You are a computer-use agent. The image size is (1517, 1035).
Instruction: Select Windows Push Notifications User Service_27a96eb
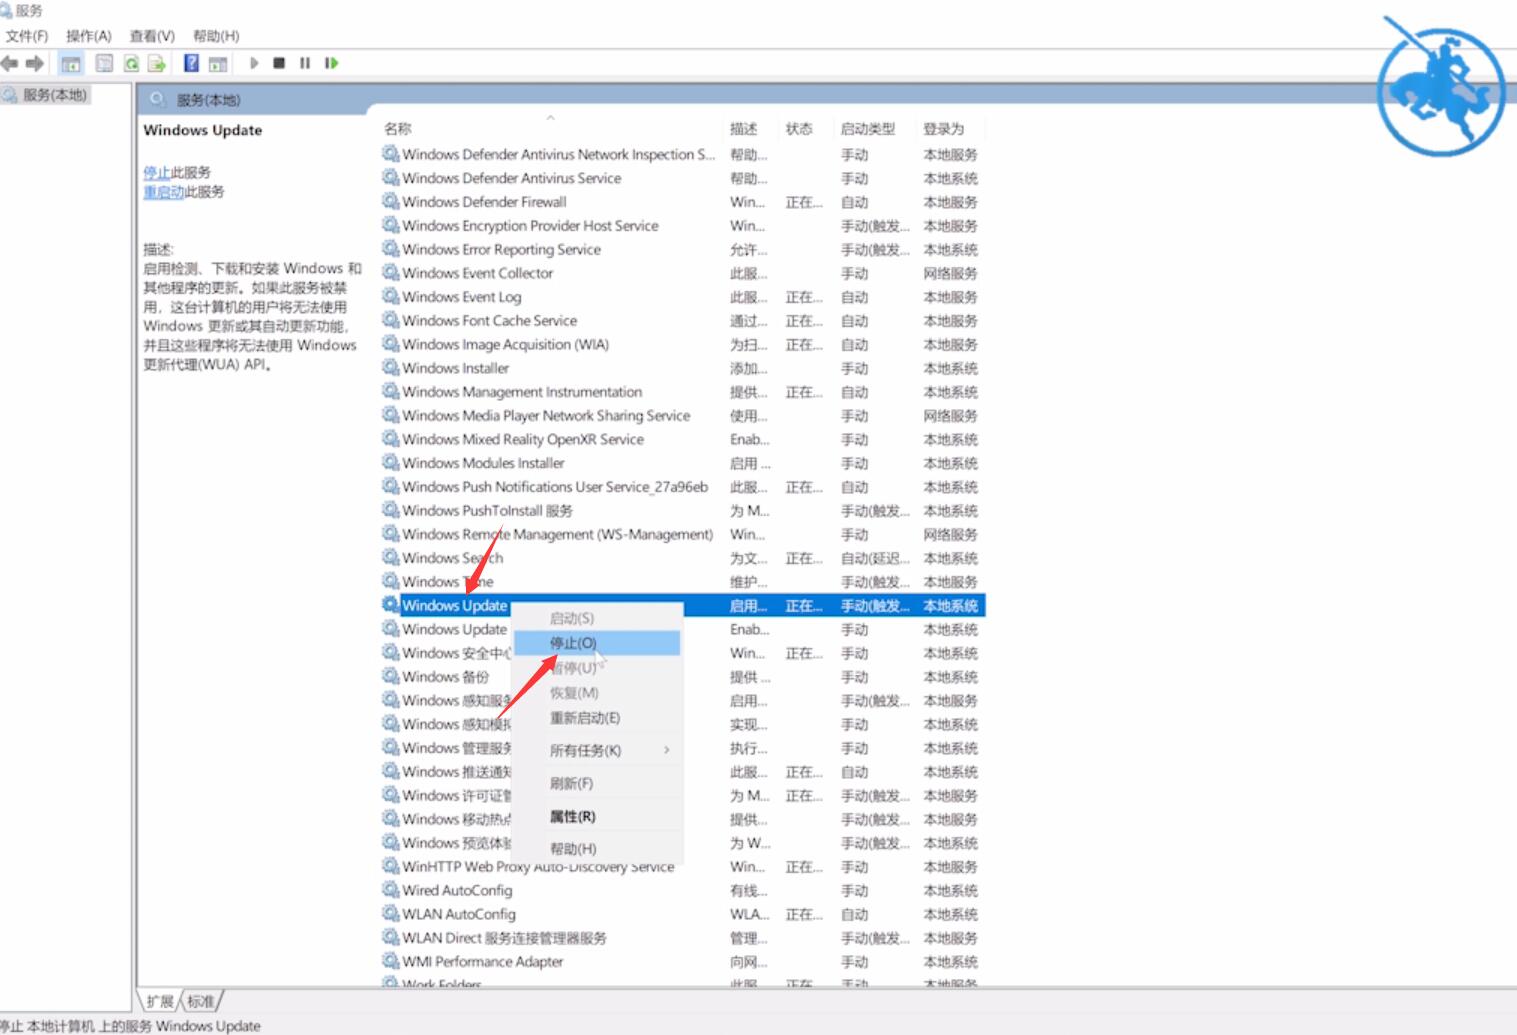tap(683, 486)
